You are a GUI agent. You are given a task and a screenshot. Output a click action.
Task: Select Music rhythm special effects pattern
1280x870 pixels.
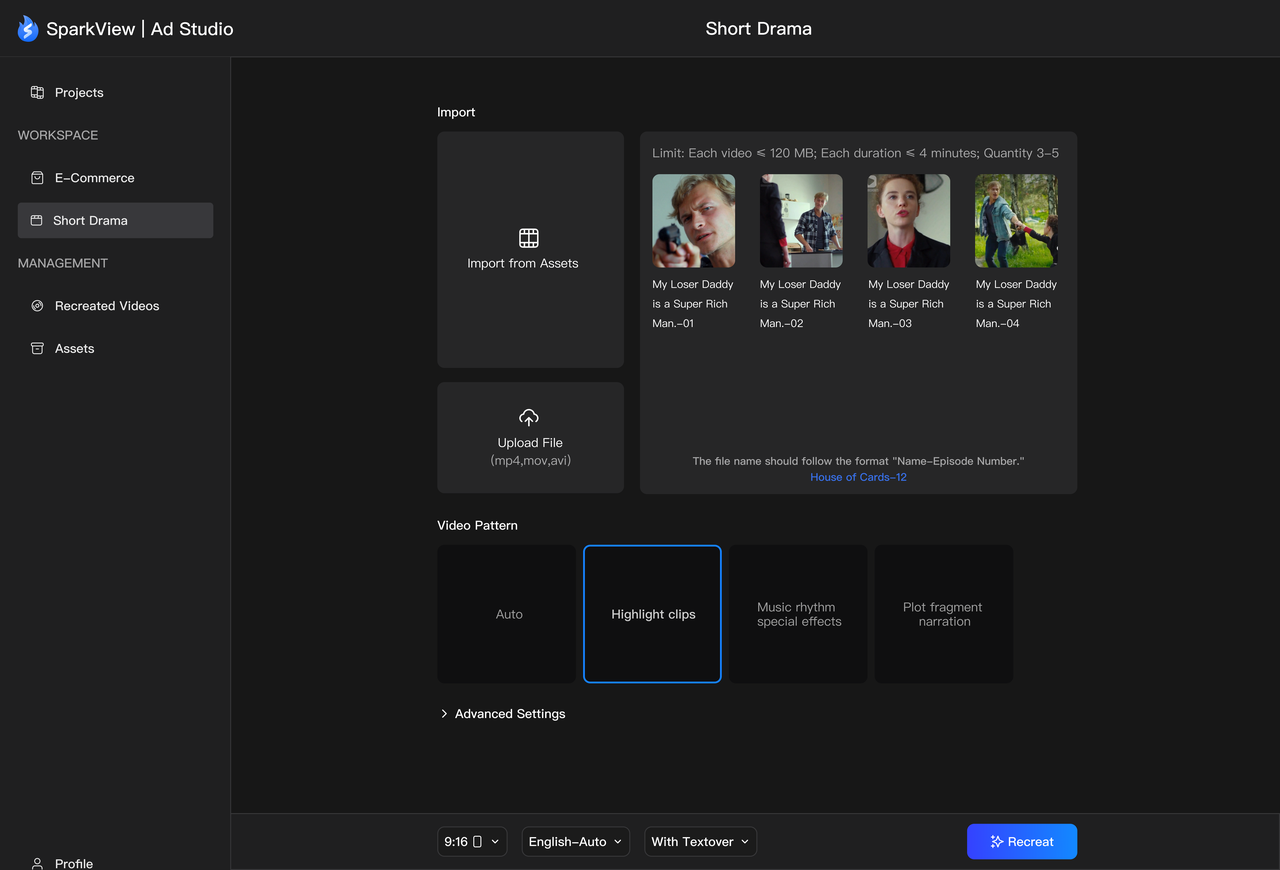tap(798, 614)
